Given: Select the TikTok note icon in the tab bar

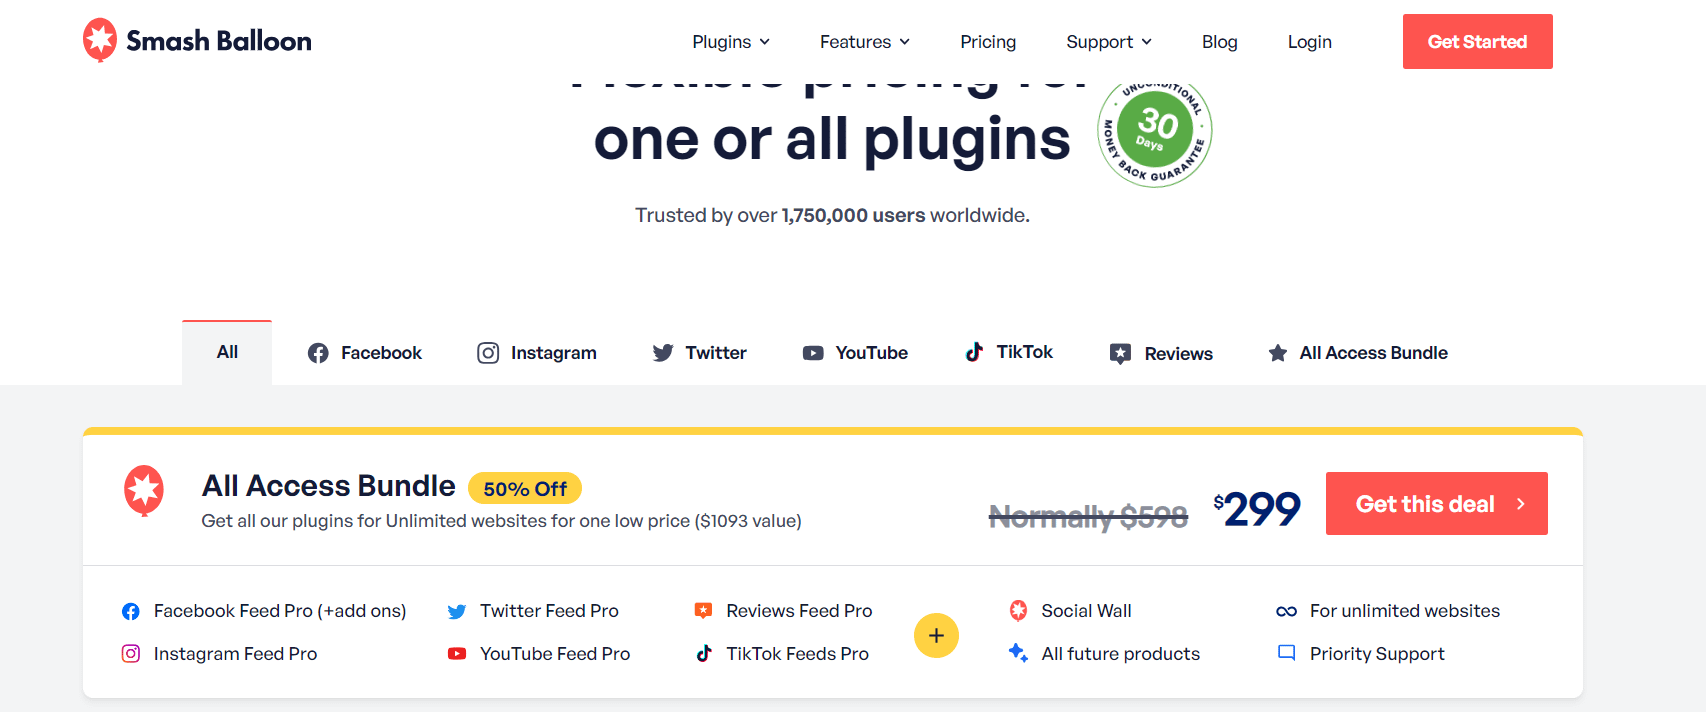Looking at the screenshot, I should pos(974,352).
